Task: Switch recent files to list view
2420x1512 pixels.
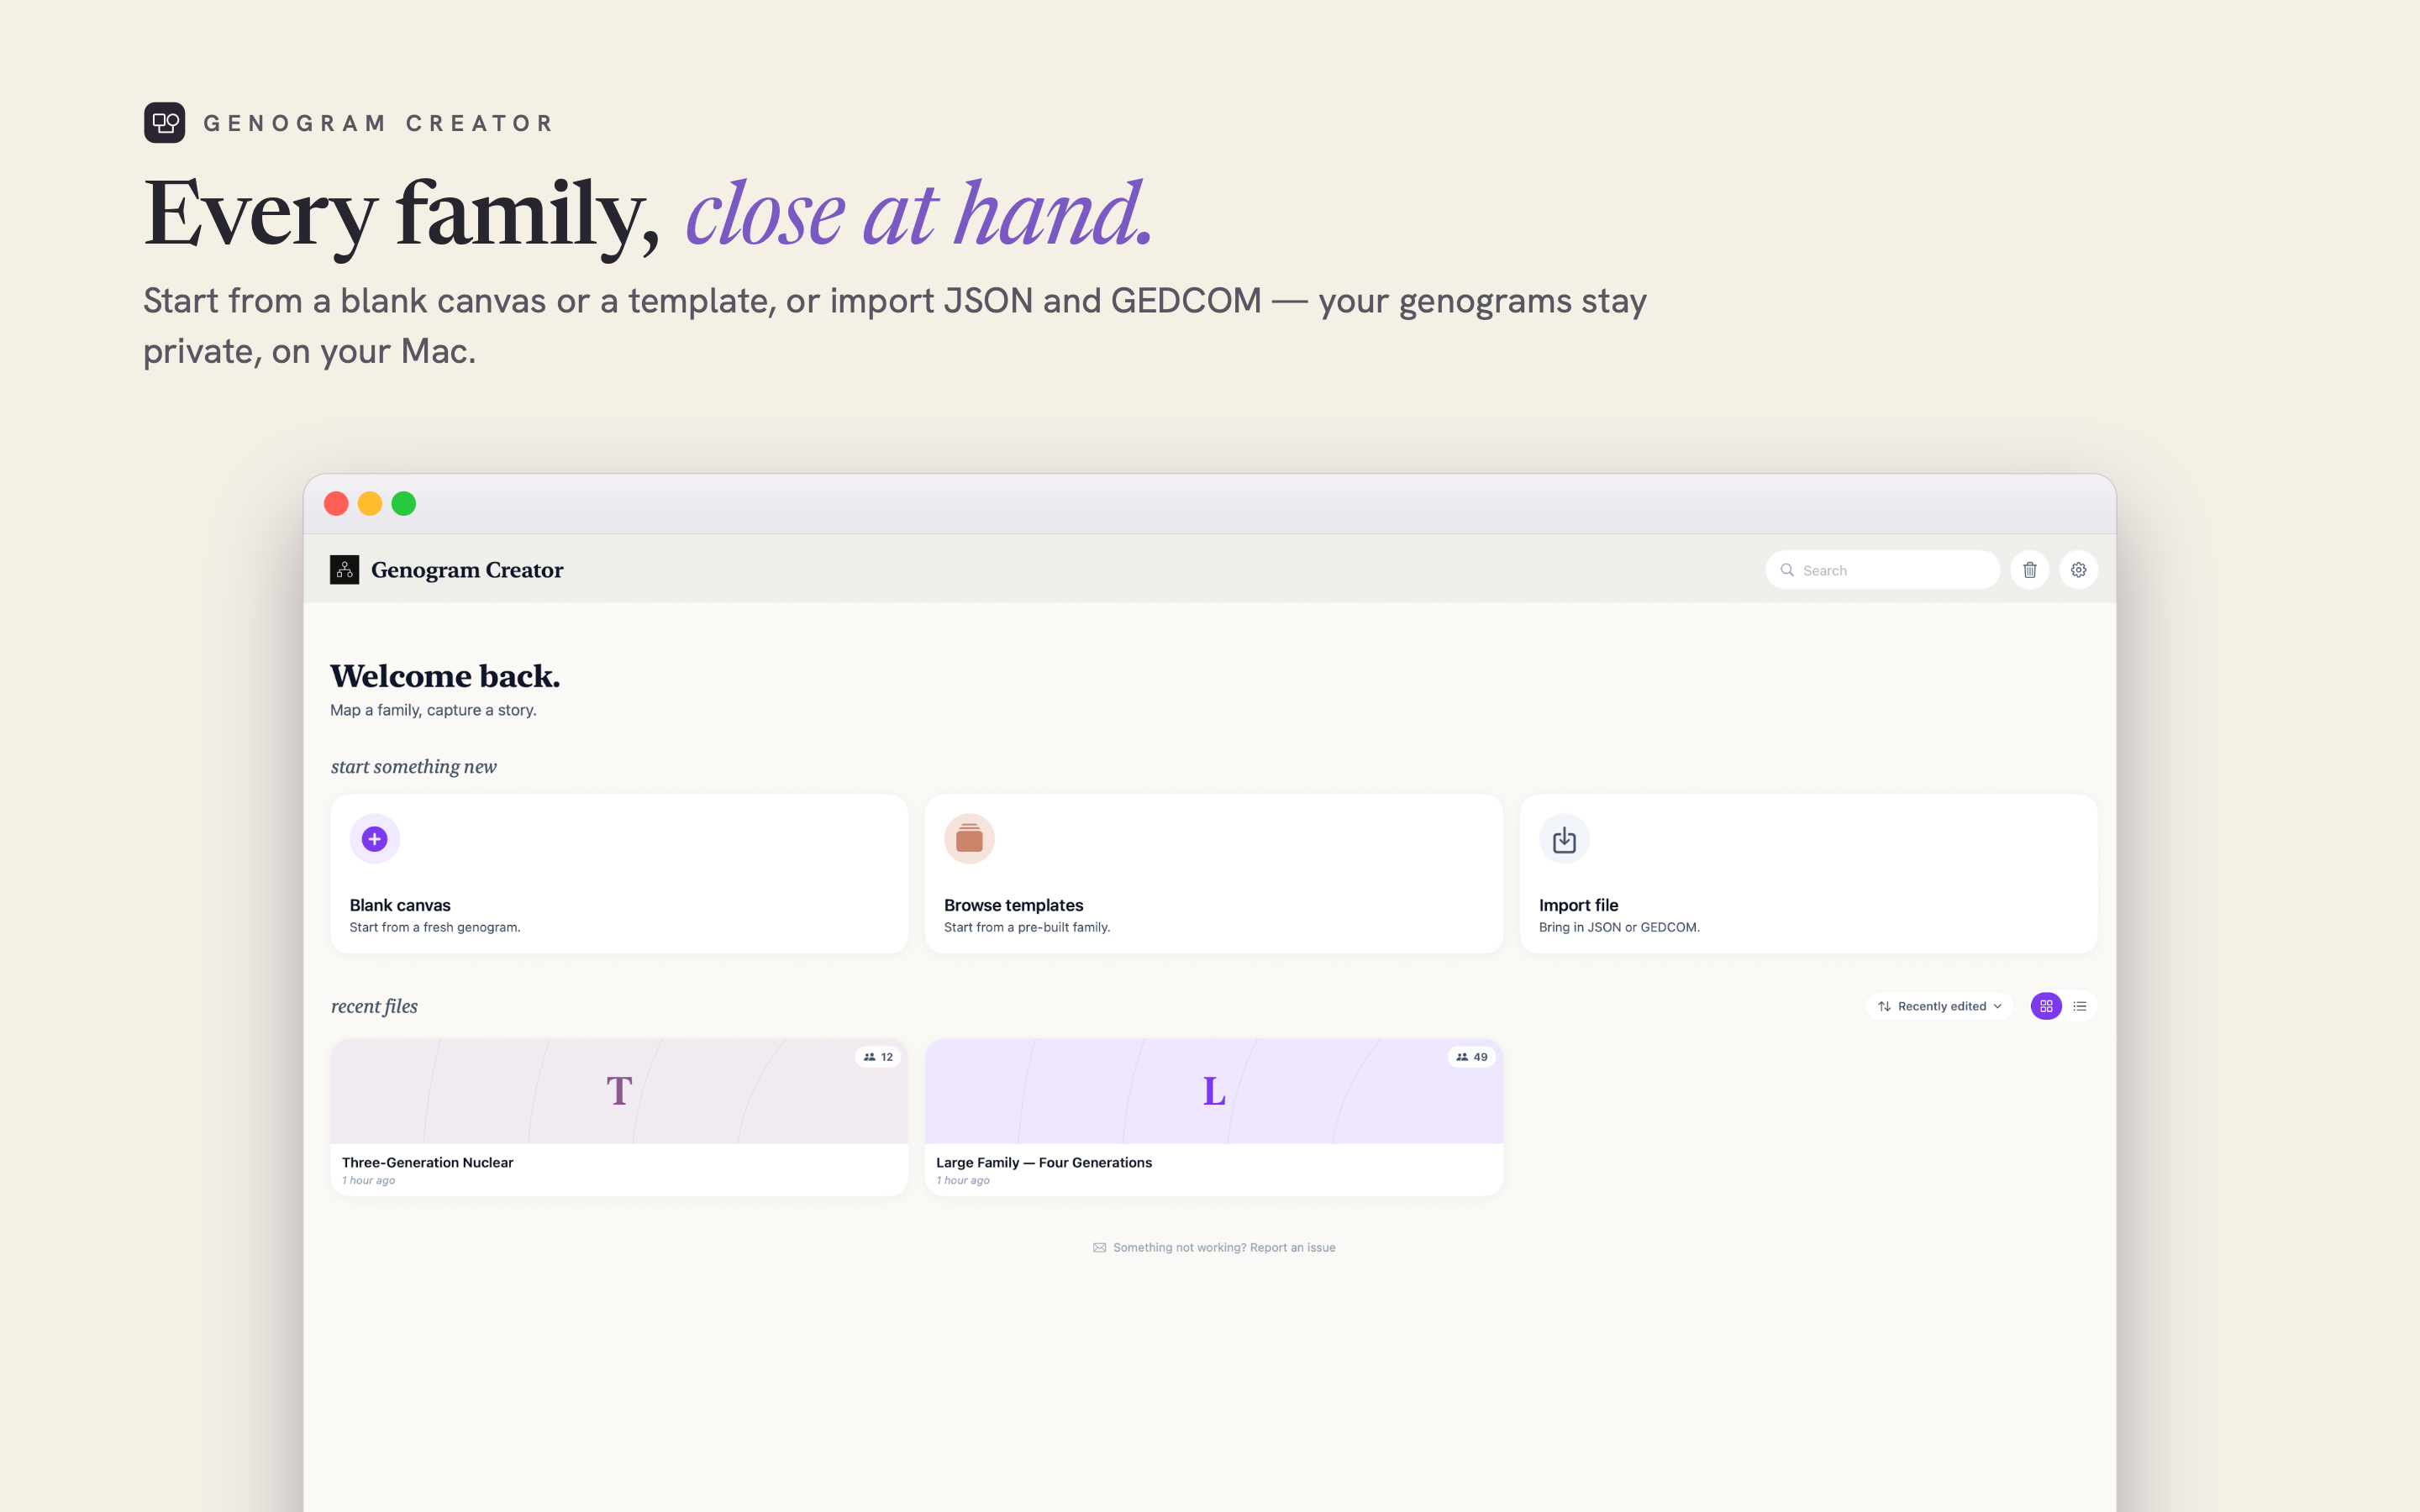Action: [x=2080, y=1006]
